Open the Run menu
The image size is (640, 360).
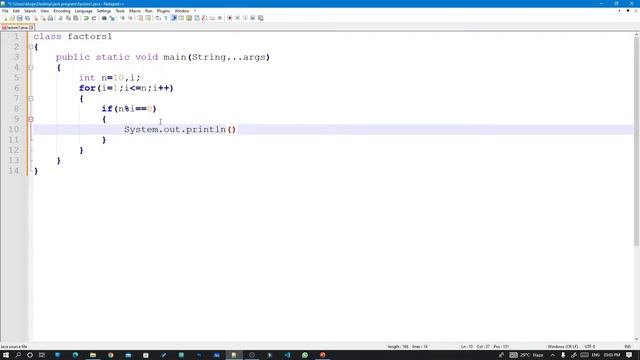149,11
